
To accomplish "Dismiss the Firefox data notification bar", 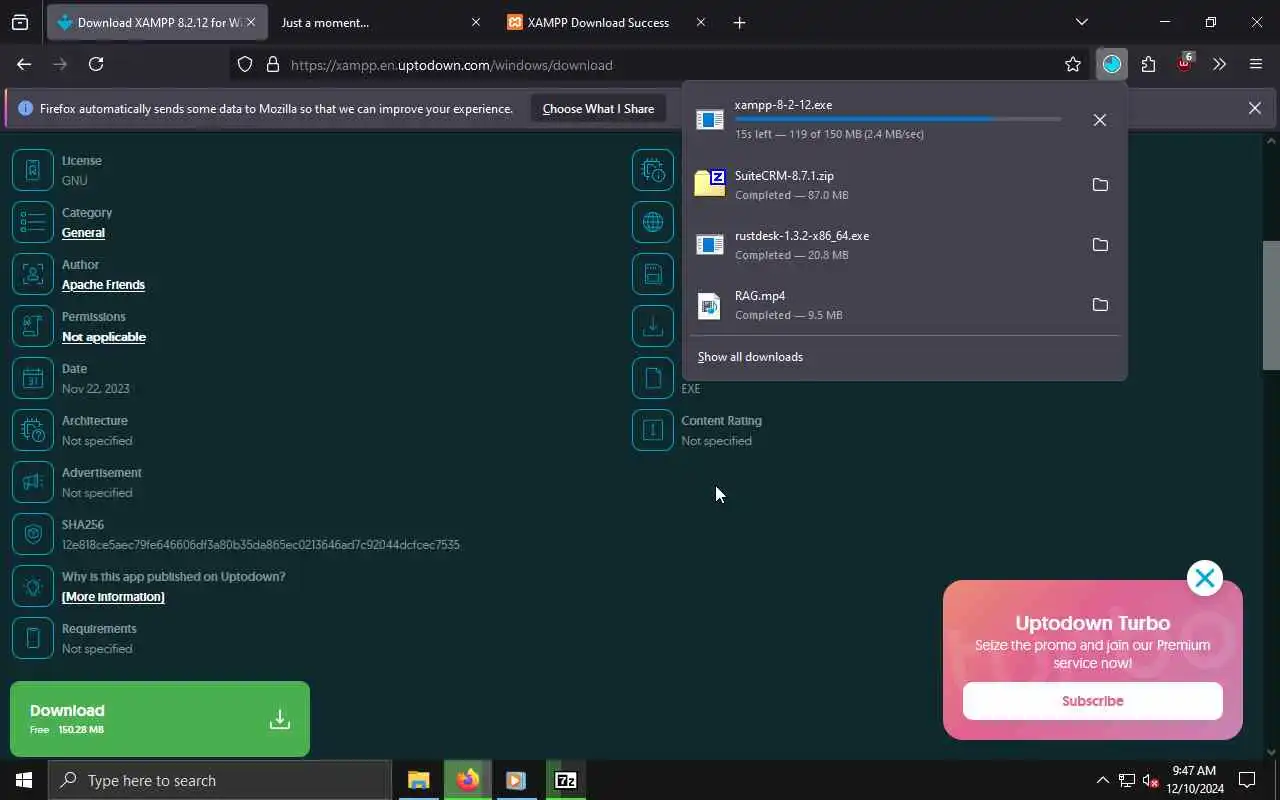I will click(1254, 108).
